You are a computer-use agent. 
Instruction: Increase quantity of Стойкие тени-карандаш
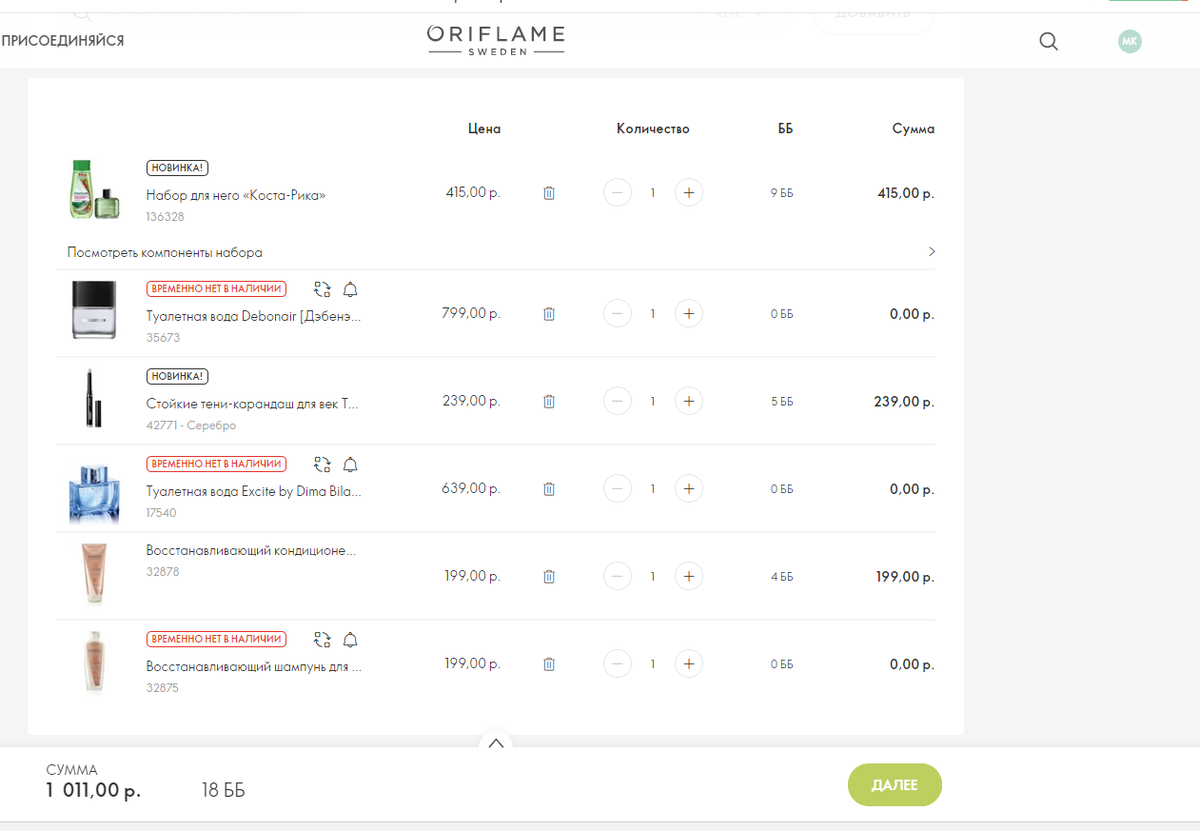click(x=688, y=401)
